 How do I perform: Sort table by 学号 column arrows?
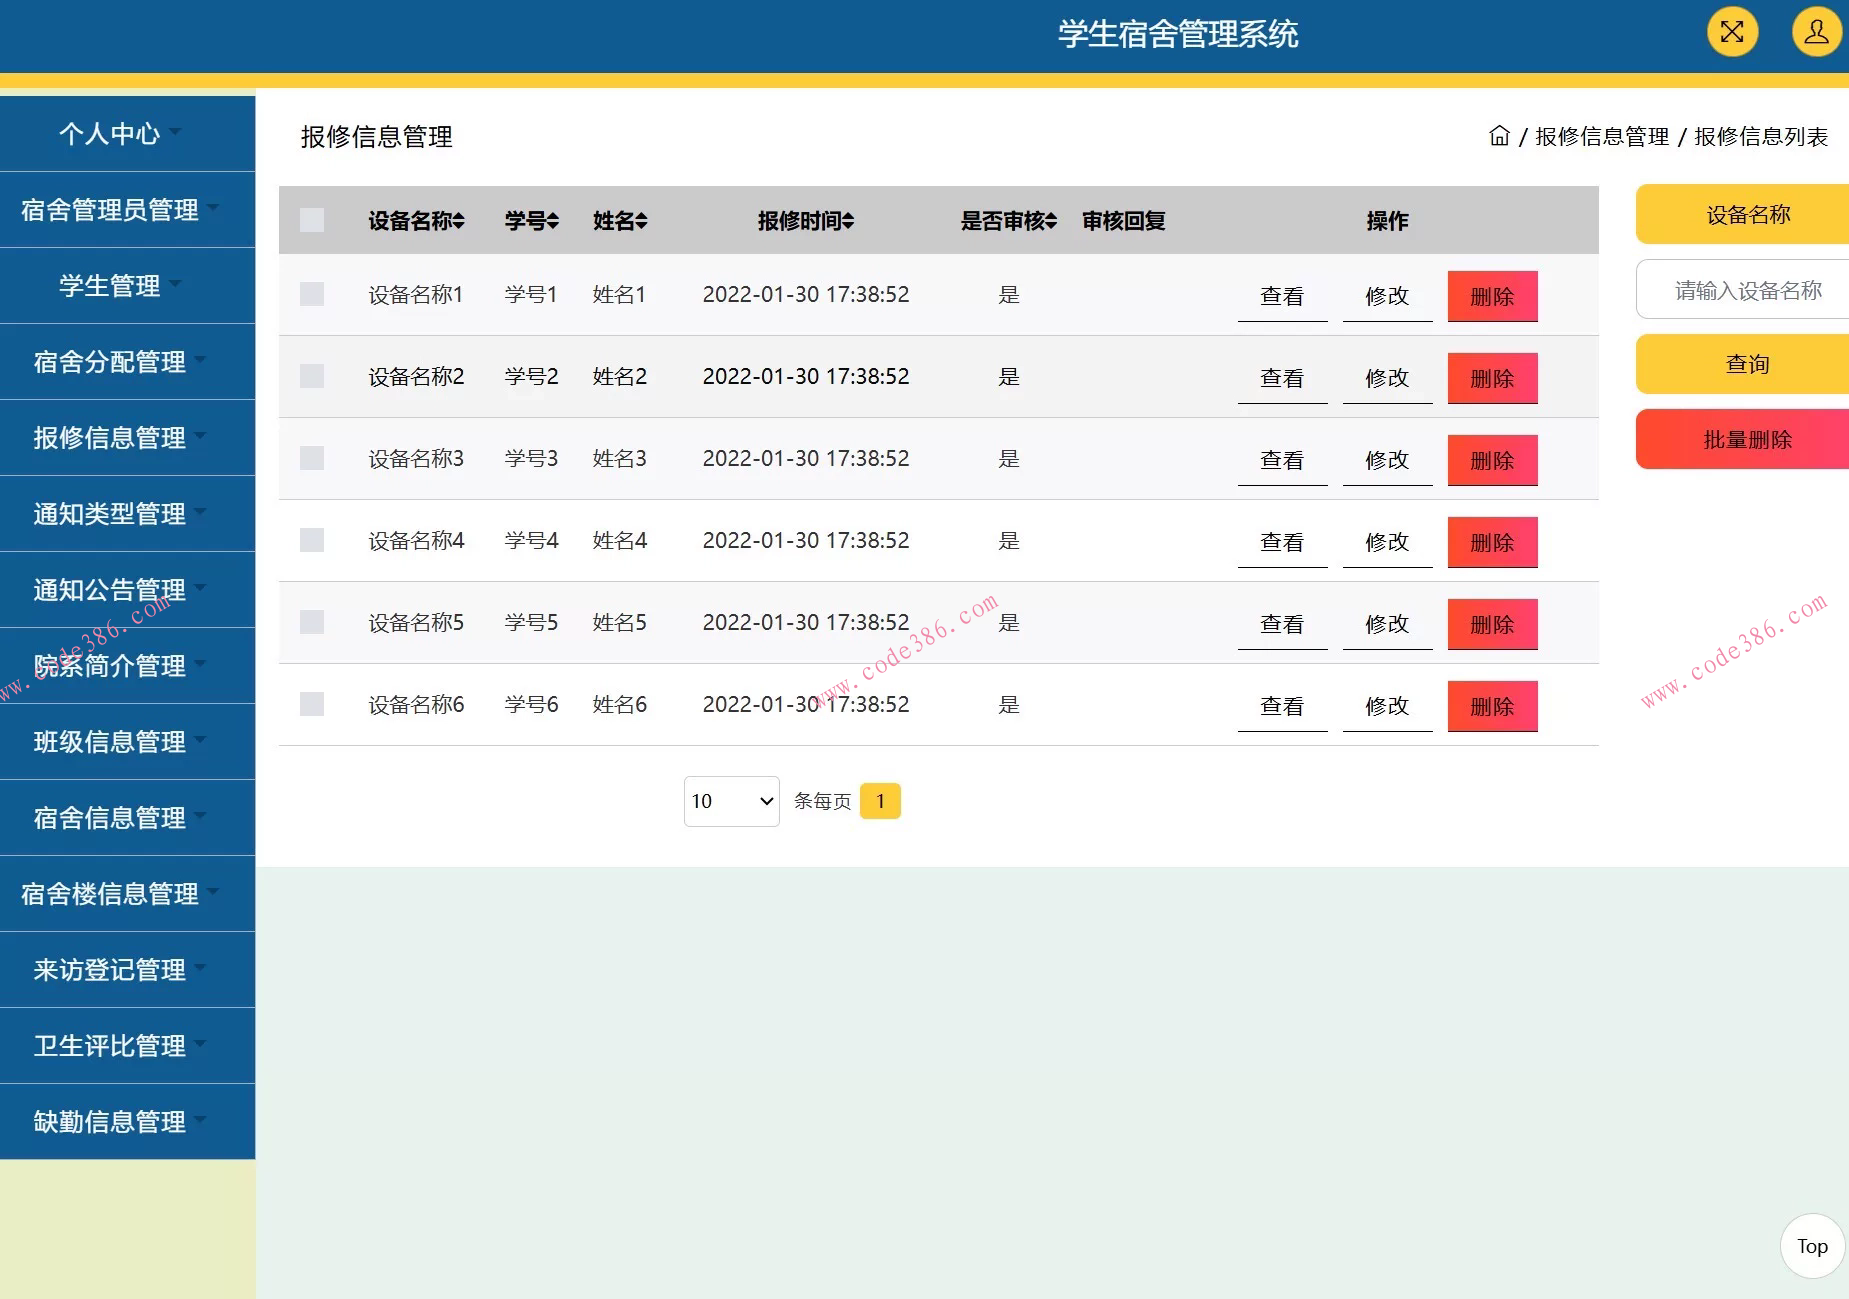[551, 221]
